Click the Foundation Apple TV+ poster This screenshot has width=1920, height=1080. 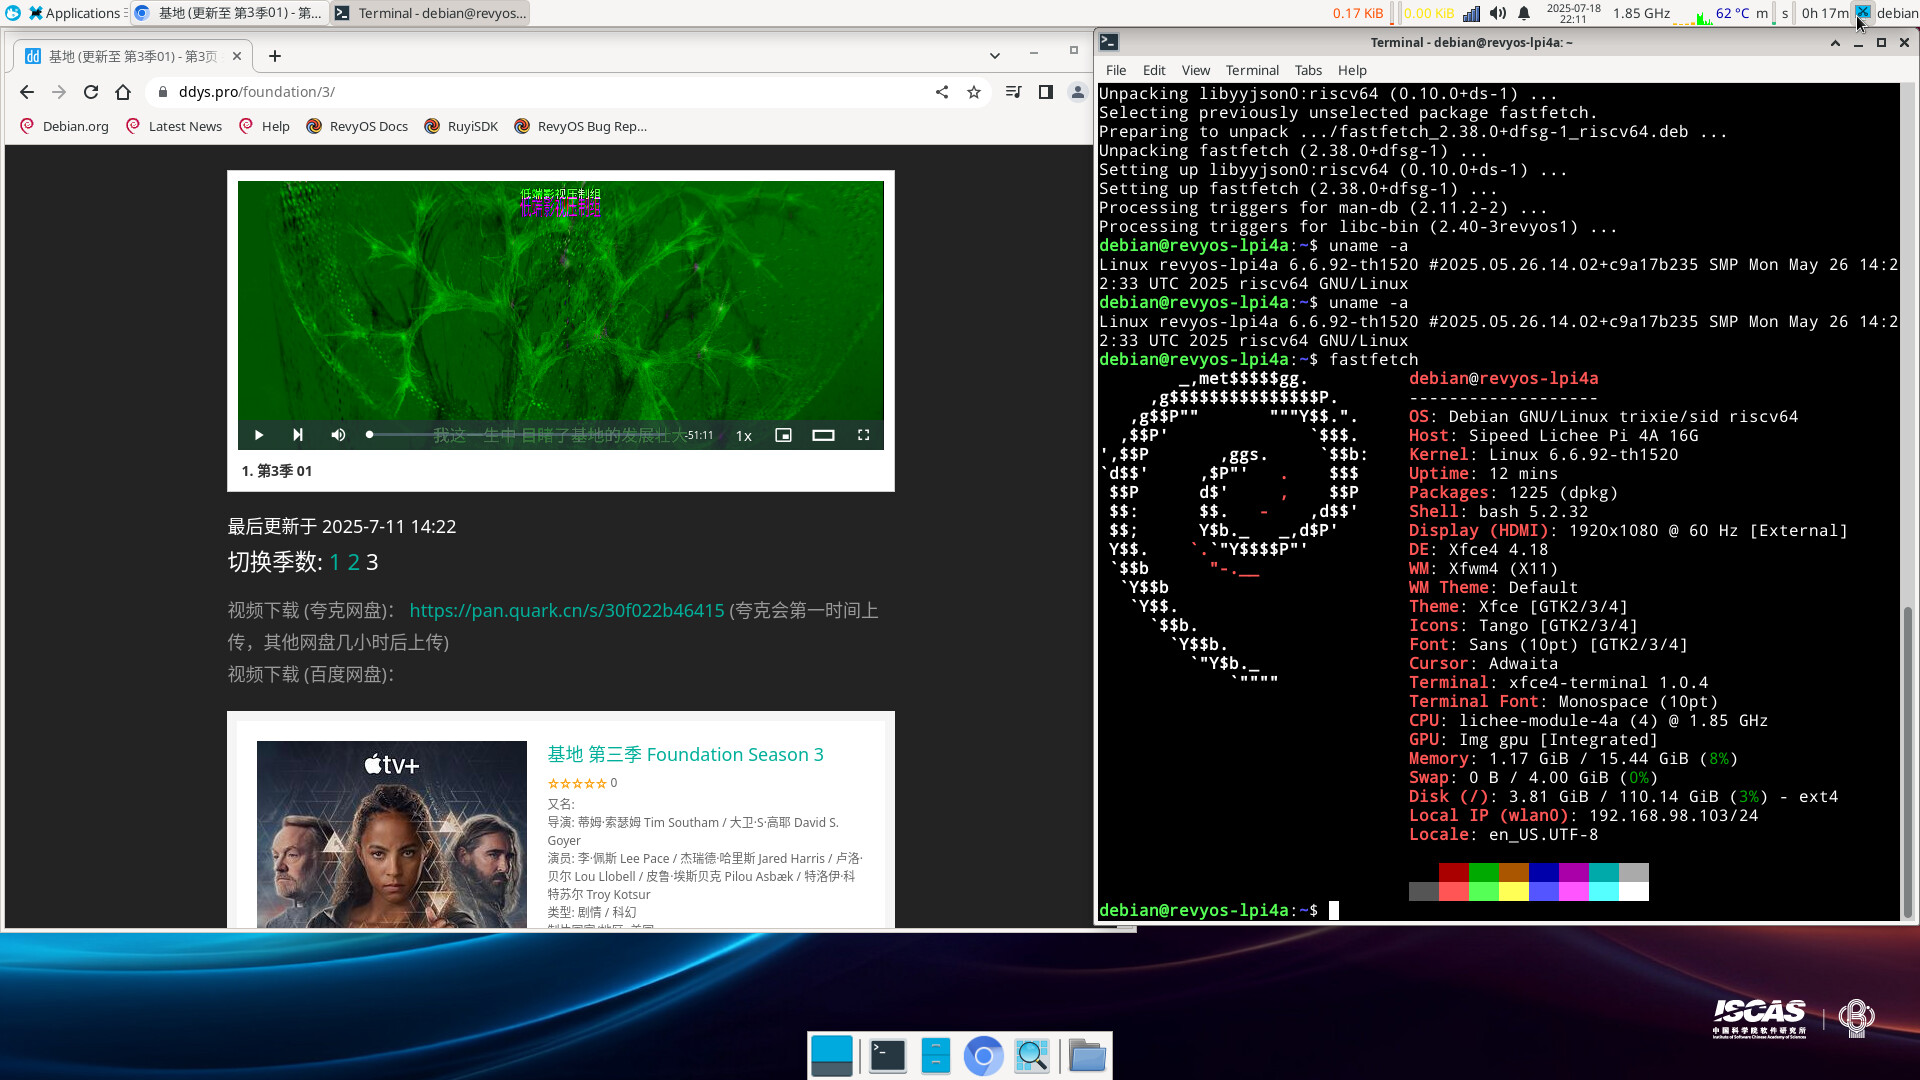[x=392, y=834]
